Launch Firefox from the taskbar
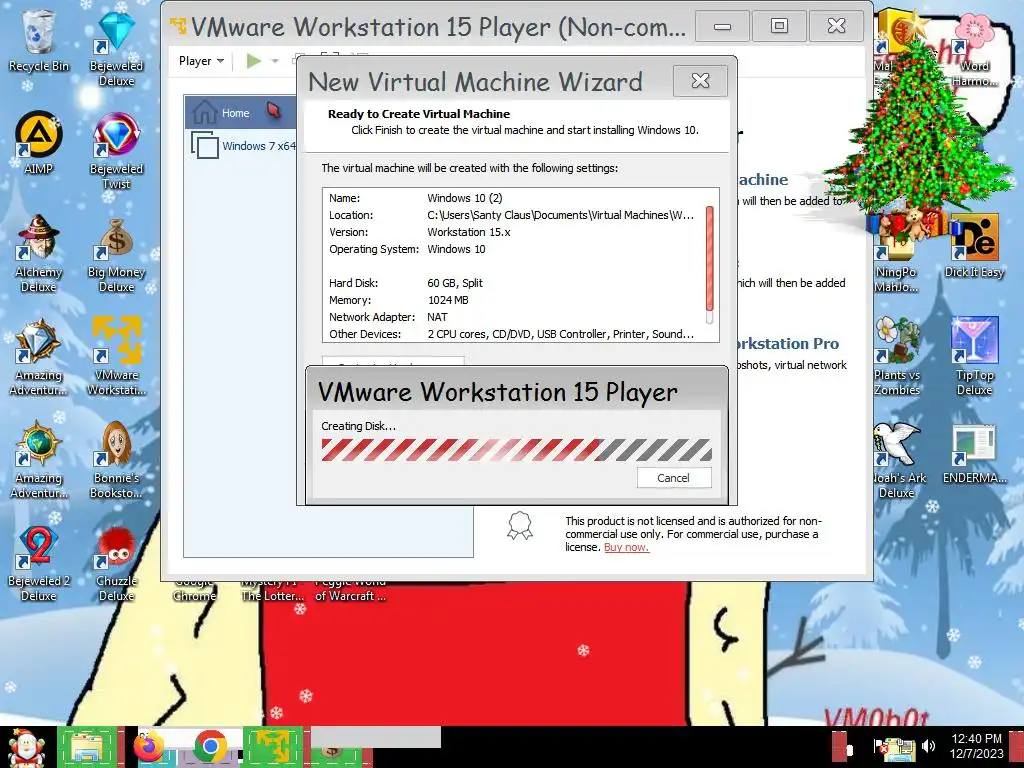This screenshot has width=1024, height=768. 149,747
